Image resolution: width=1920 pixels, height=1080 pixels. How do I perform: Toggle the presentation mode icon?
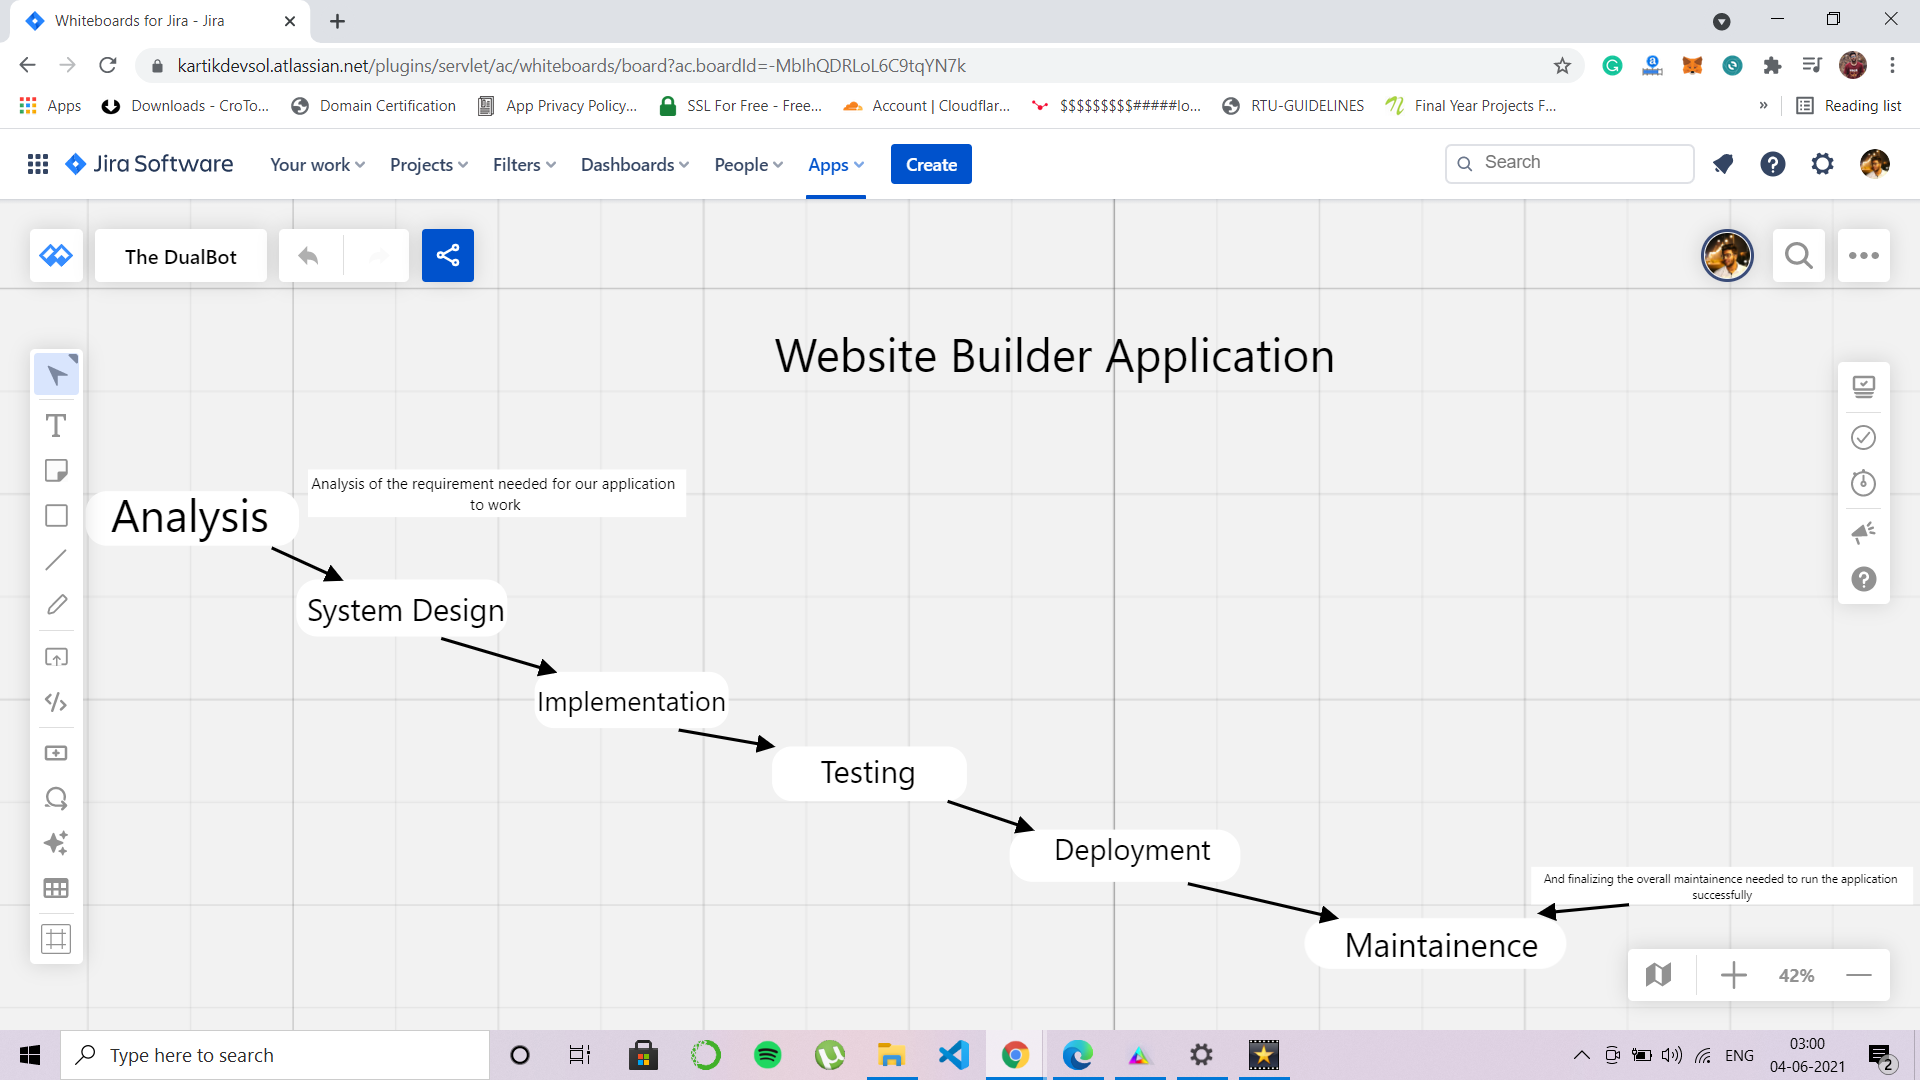point(1863,387)
